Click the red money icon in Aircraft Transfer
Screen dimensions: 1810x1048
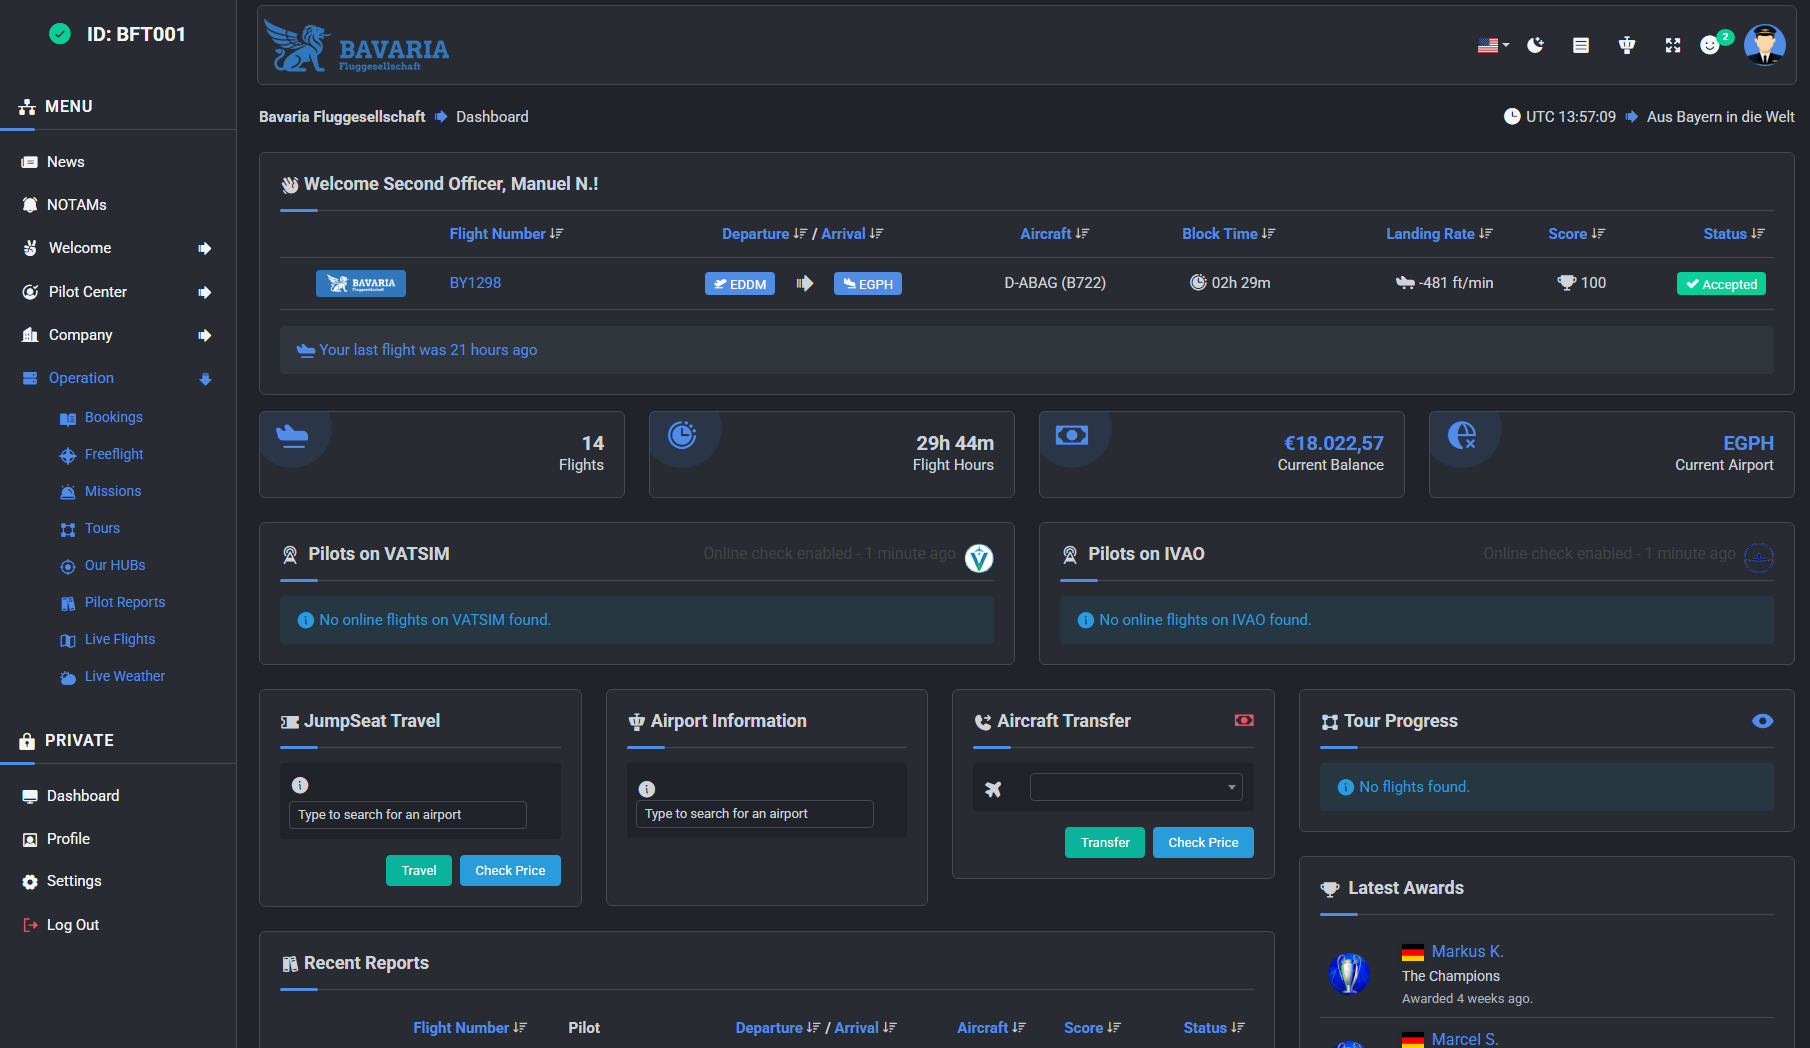(x=1244, y=720)
